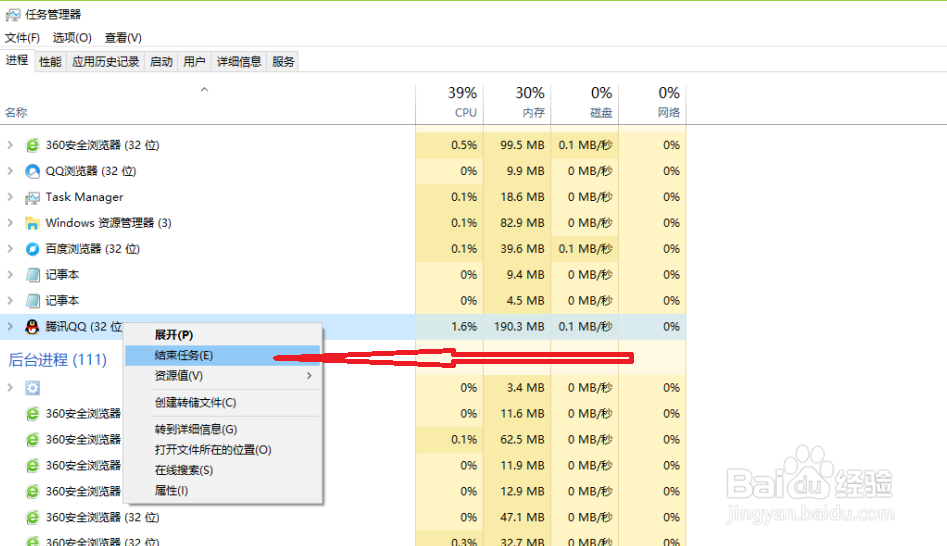The width and height of the screenshot is (947, 546).
Task: Expand the Task Manager process row
Action: click(x=10, y=197)
